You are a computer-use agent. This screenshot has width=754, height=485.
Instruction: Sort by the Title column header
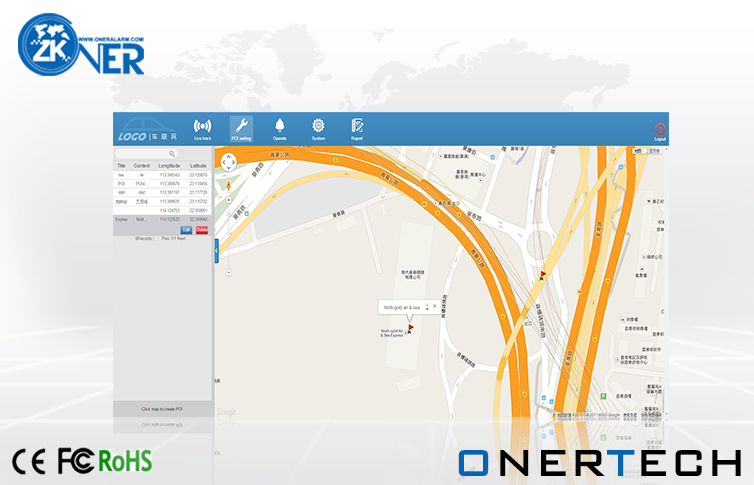pos(121,165)
